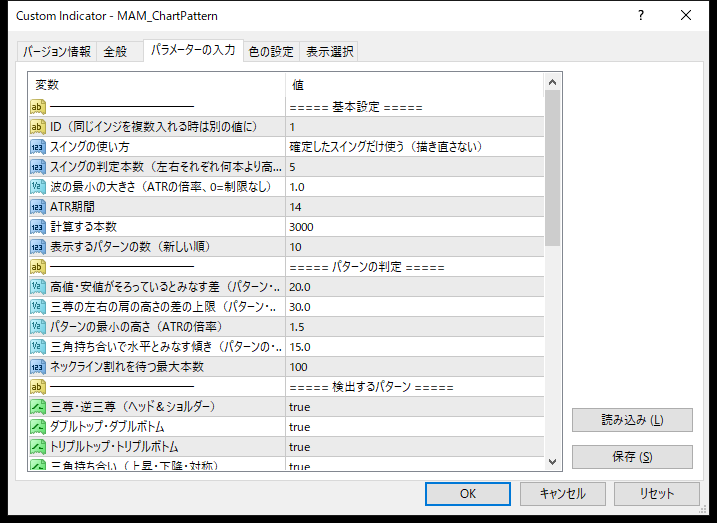Edit the ID value field showing 1
The height and width of the screenshot is (523, 717).
415,127
